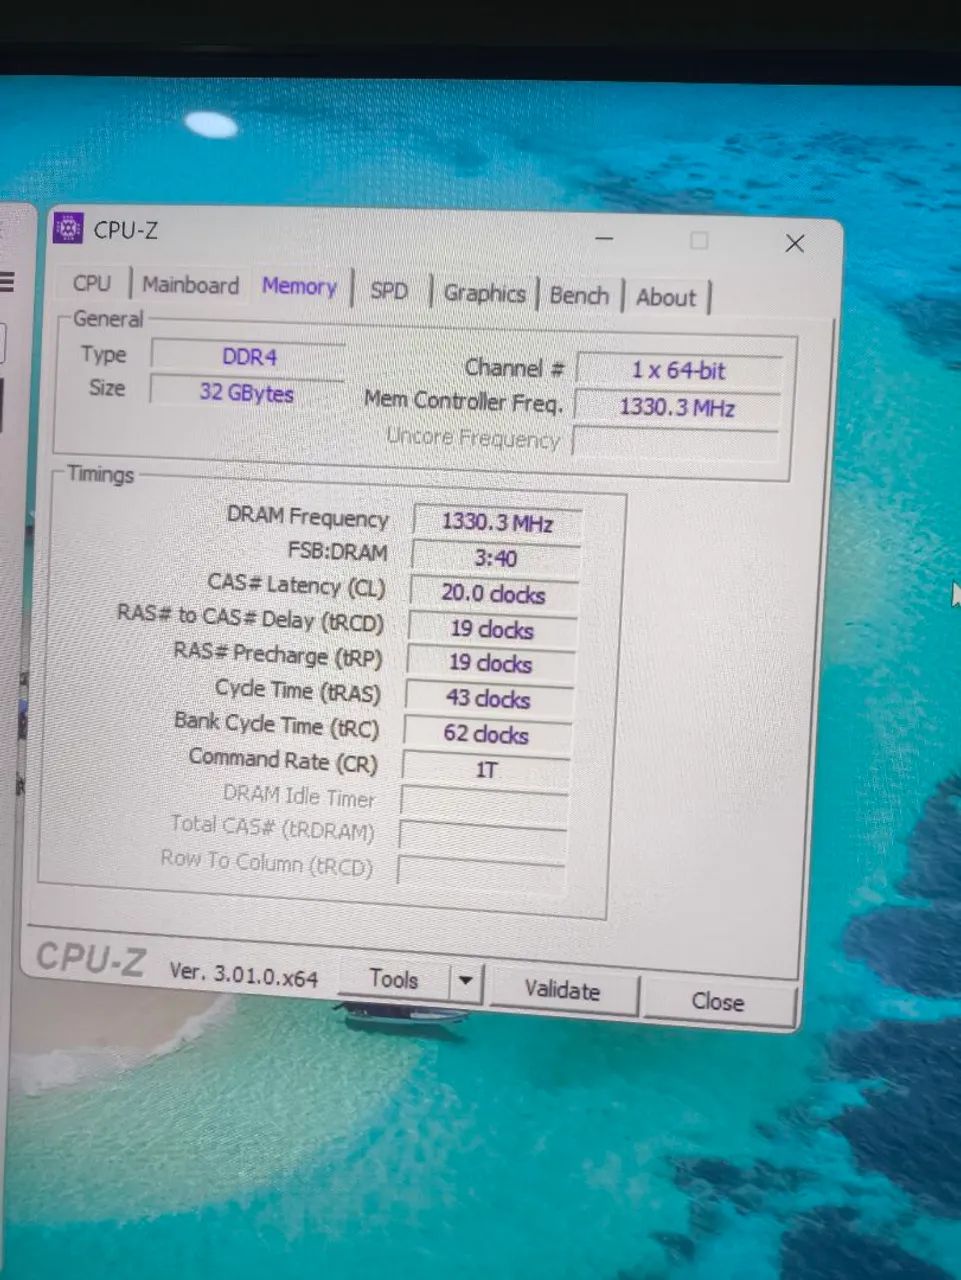This screenshot has height=1280, width=961.
Task: Click the Channel # label
Action: (514, 367)
